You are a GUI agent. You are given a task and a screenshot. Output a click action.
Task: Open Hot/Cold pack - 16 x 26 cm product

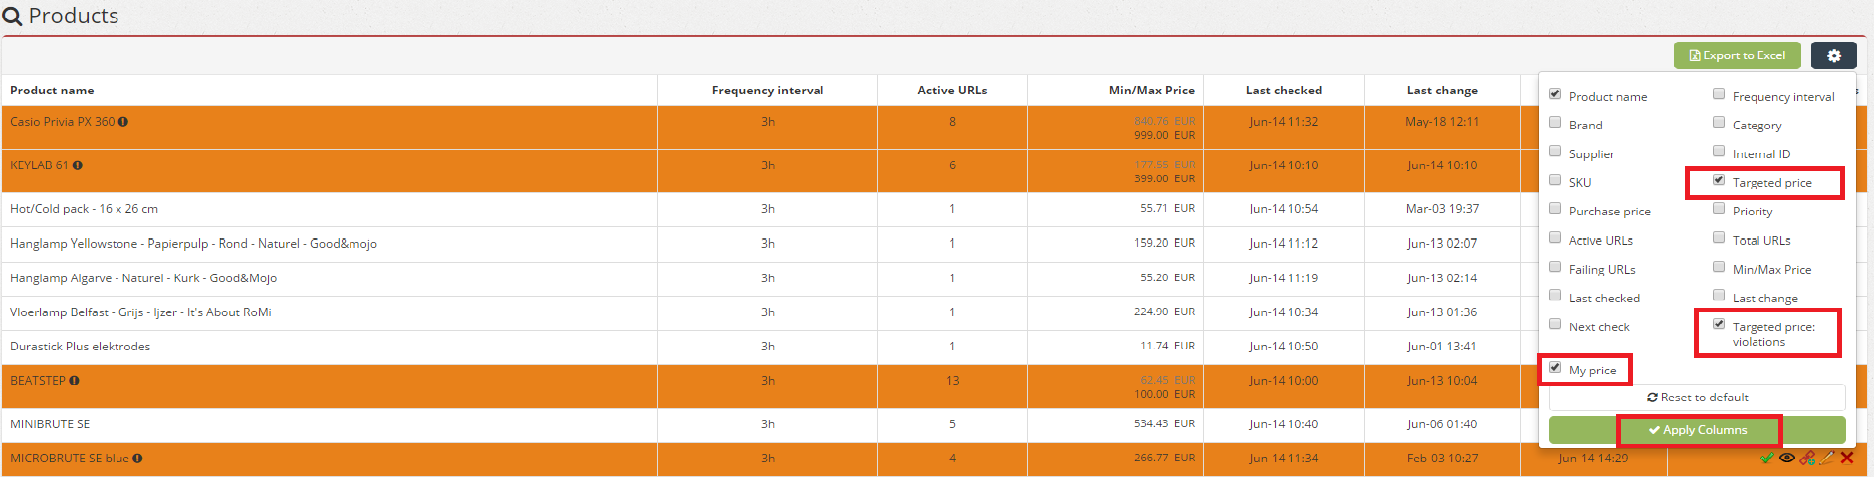tap(84, 209)
